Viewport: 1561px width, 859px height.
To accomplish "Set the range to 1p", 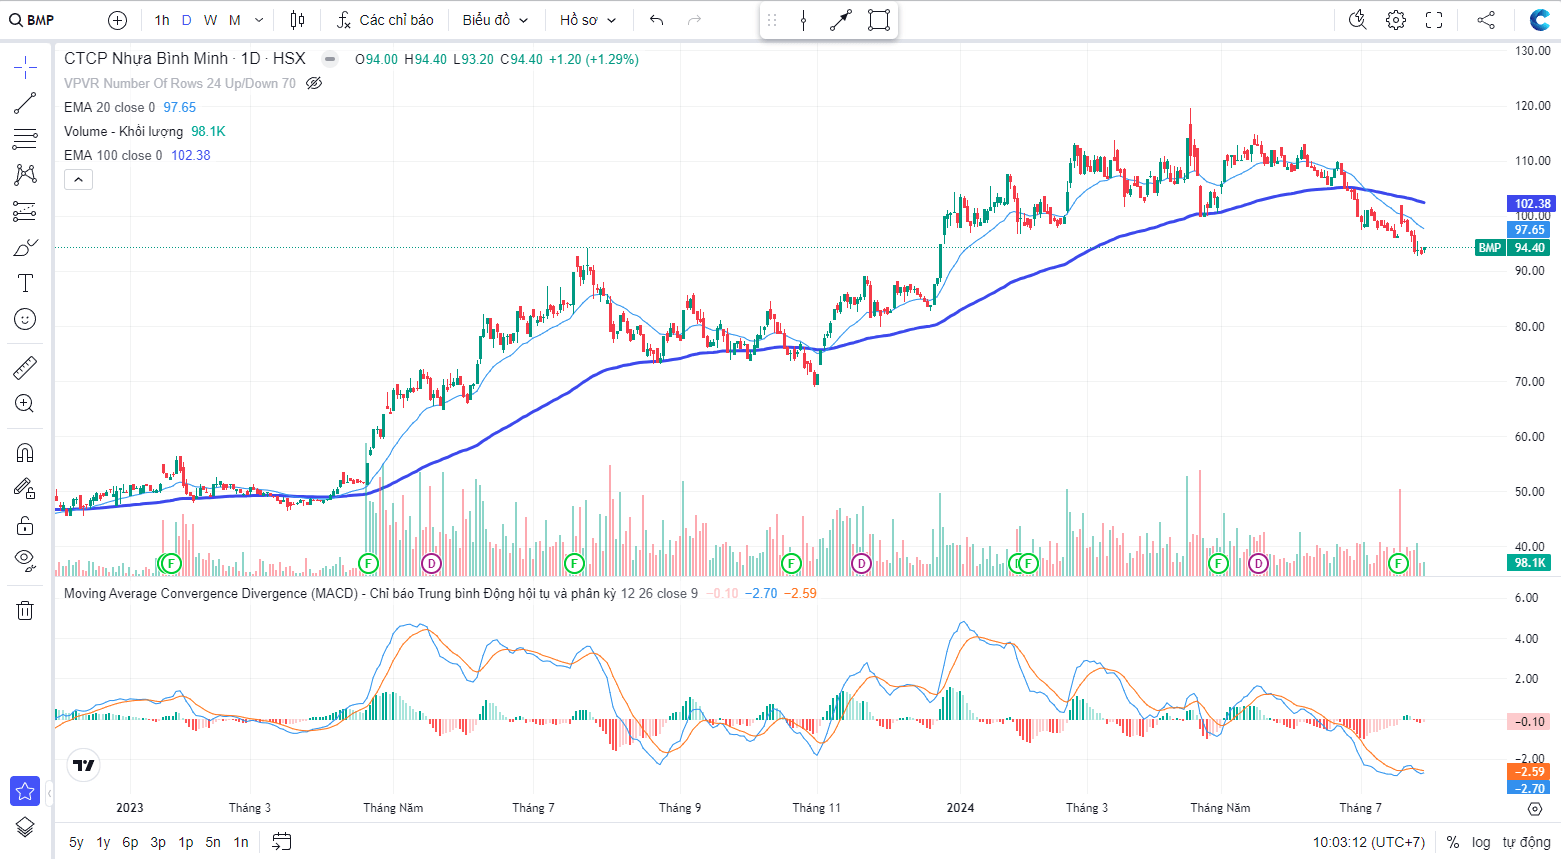I will click(186, 842).
